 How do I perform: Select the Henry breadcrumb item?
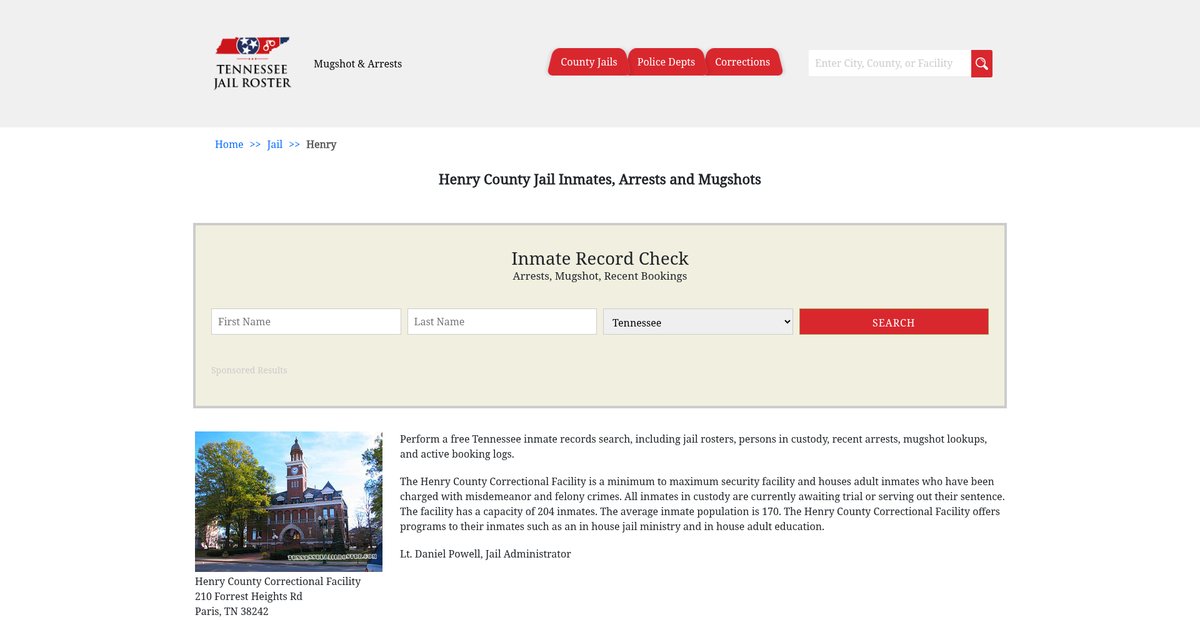(321, 145)
